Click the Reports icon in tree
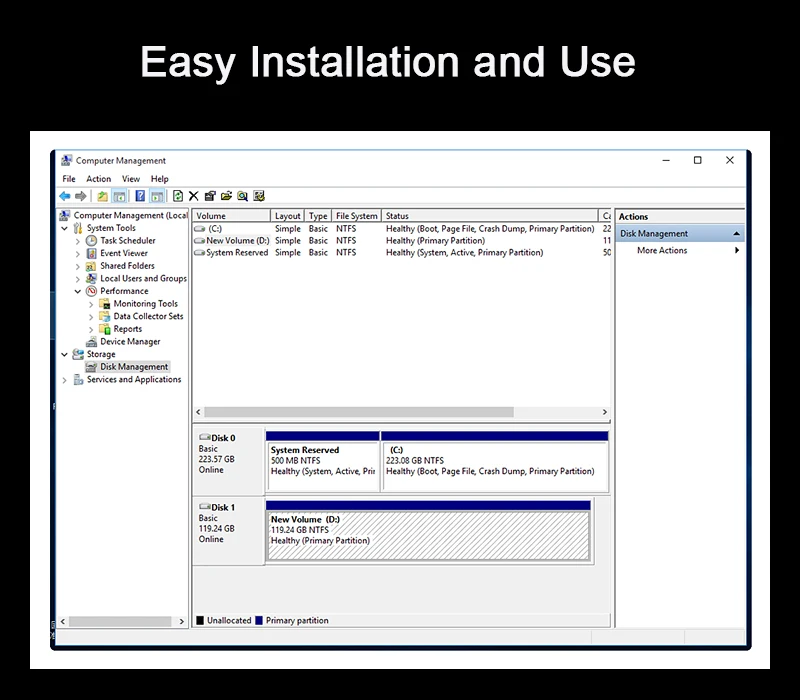The image size is (800, 700). (x=105, y=329)
